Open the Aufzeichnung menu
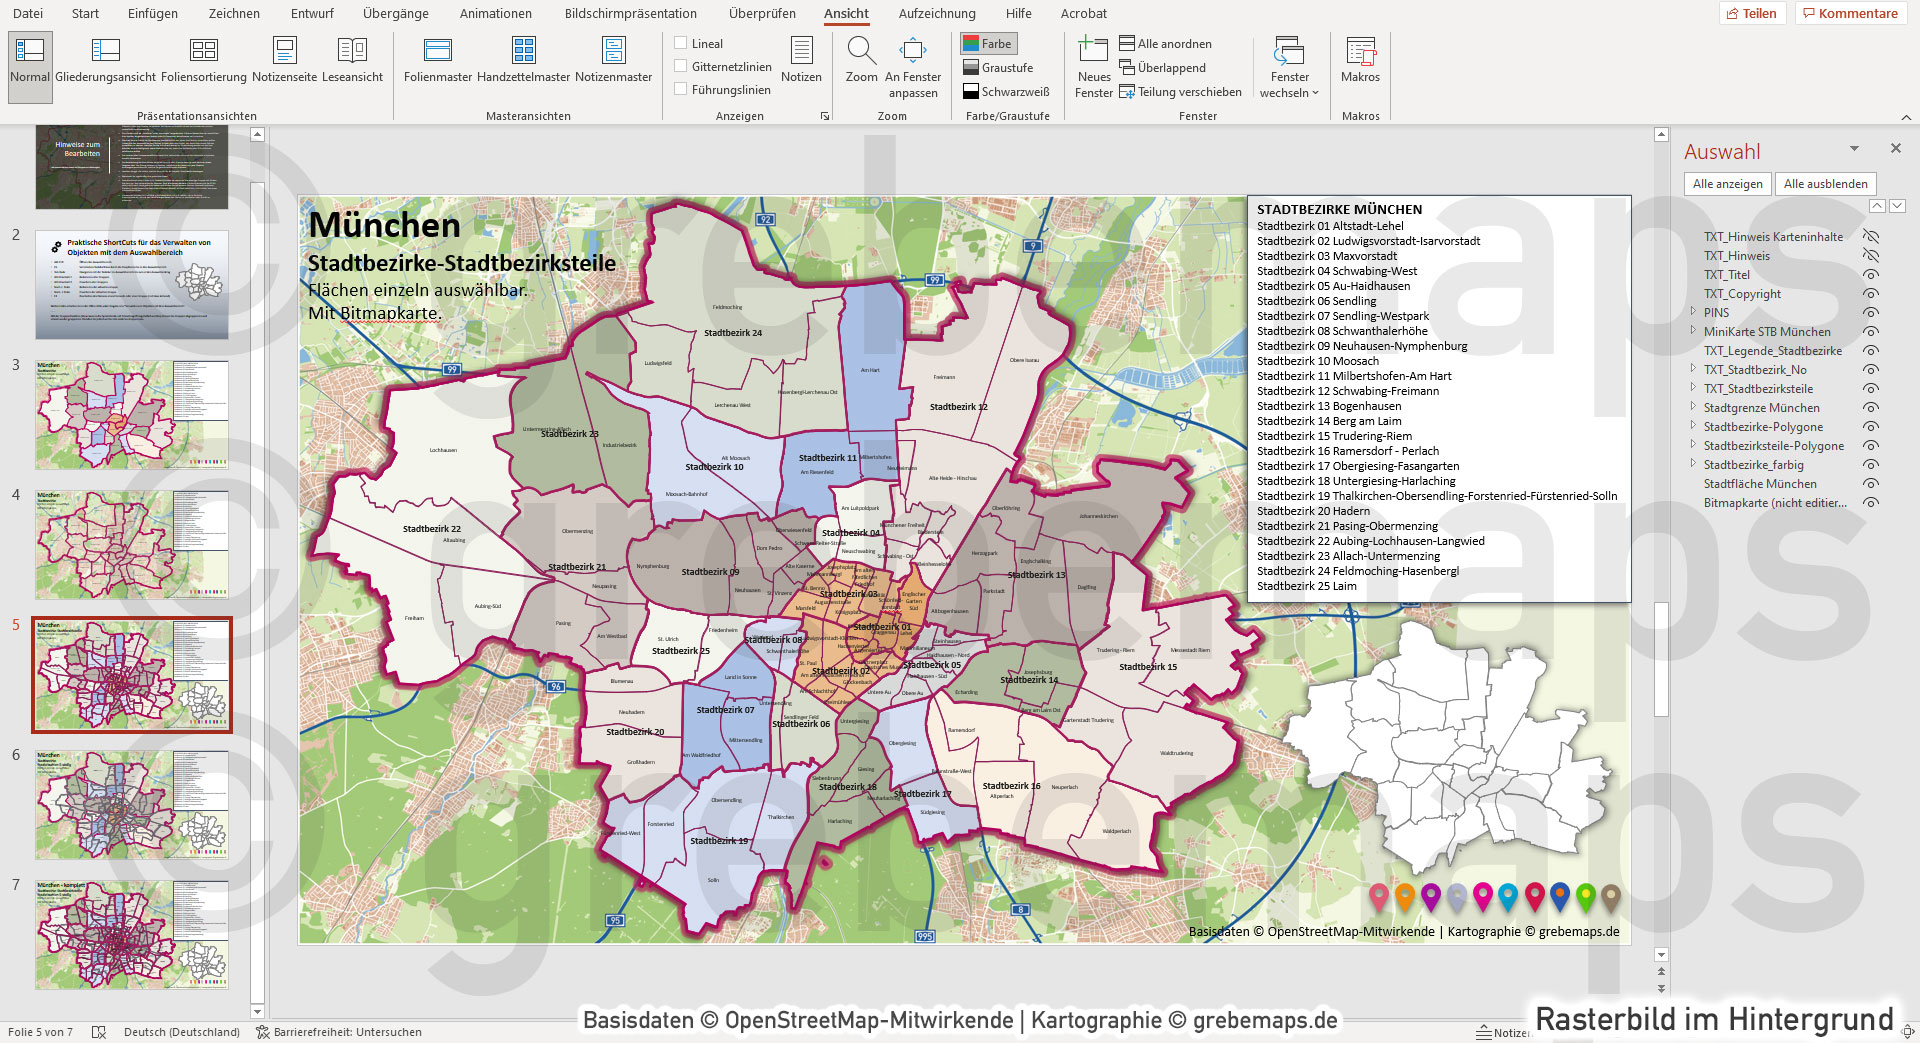The height and width of the screenshot is (1043, 1920). (x=937, y=13)
